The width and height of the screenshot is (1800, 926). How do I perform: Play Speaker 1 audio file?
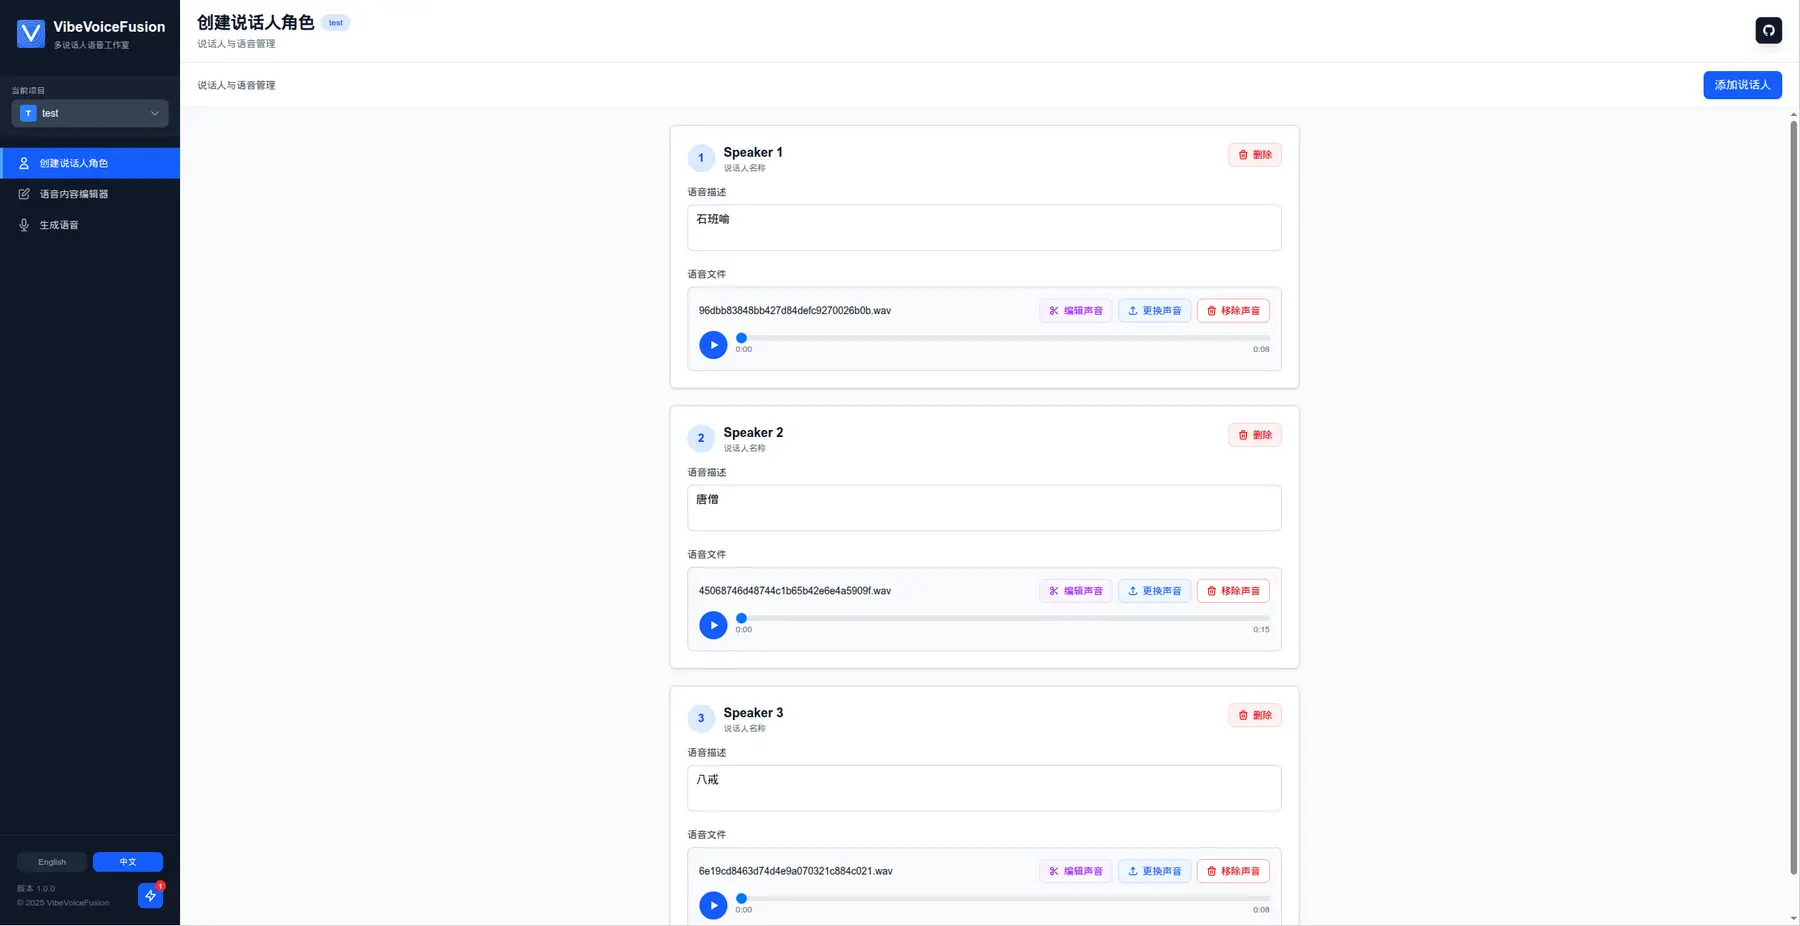coord(713,345)
